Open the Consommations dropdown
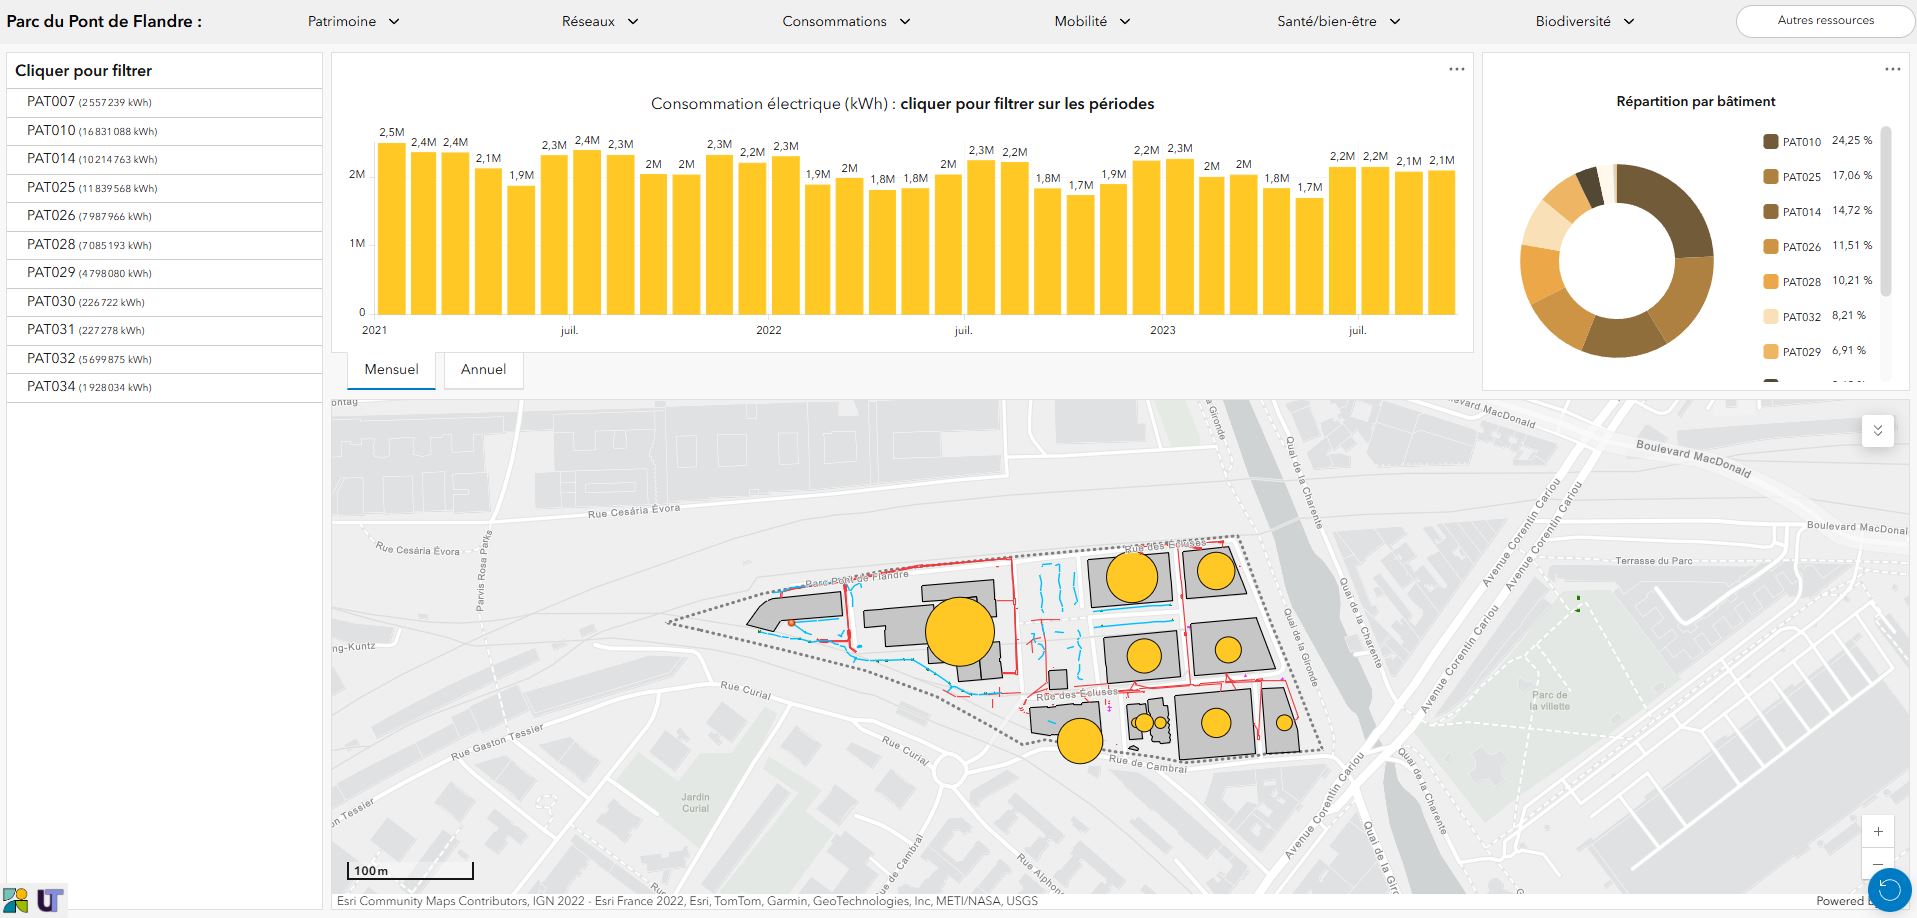 click(x=846, y=21)
